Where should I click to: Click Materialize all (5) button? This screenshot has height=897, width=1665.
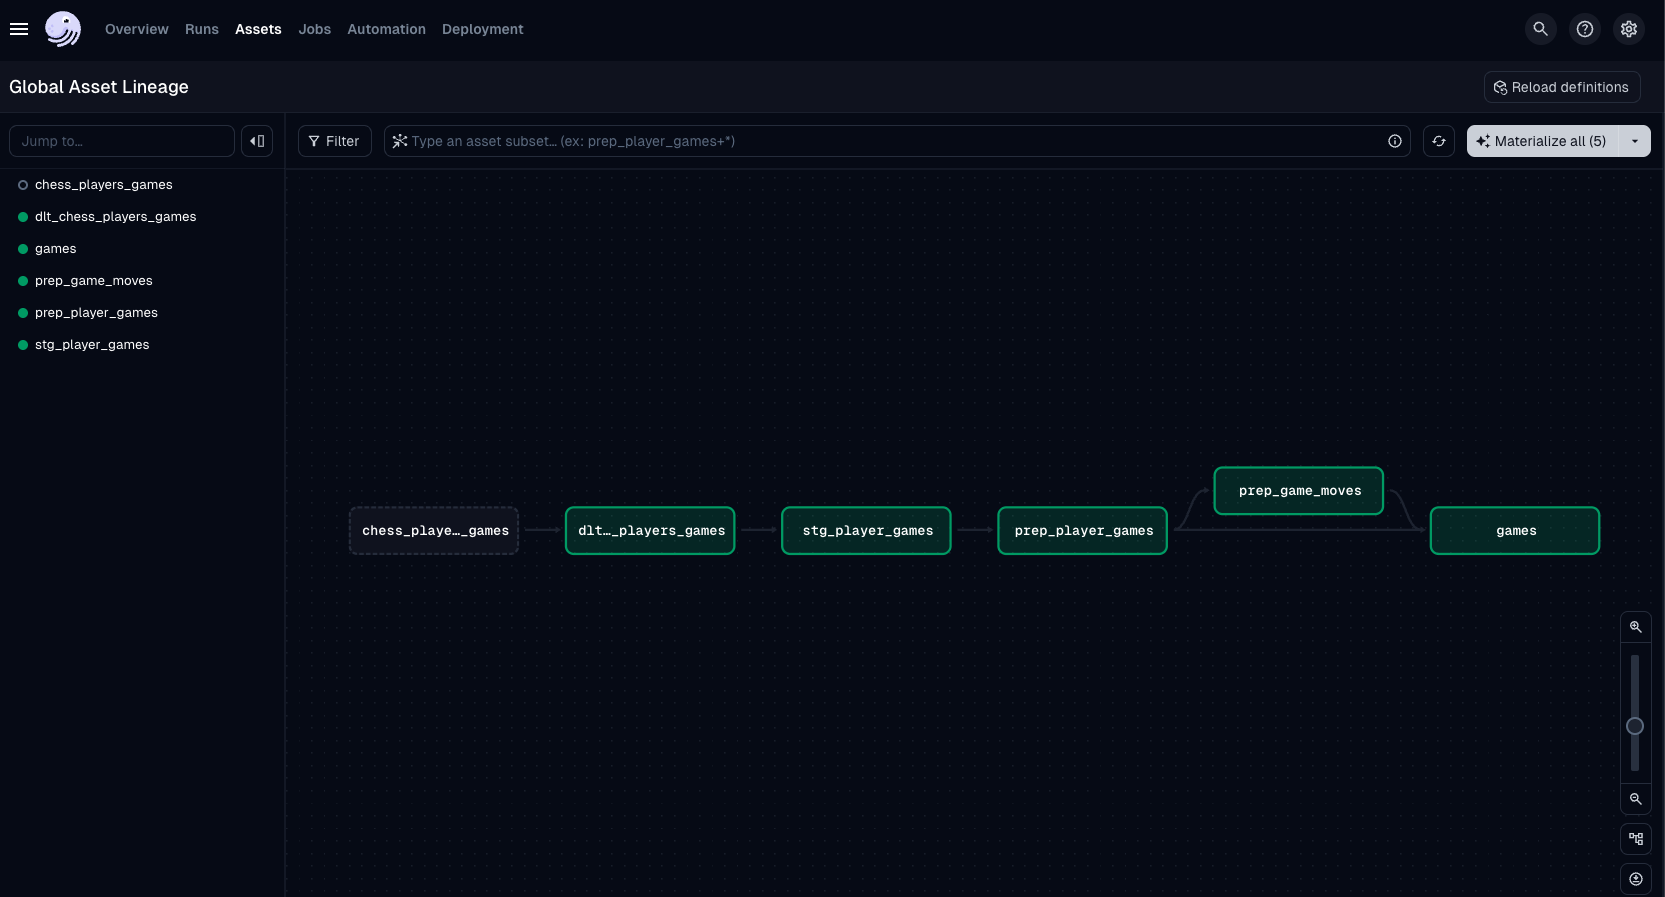[1543, 141]
